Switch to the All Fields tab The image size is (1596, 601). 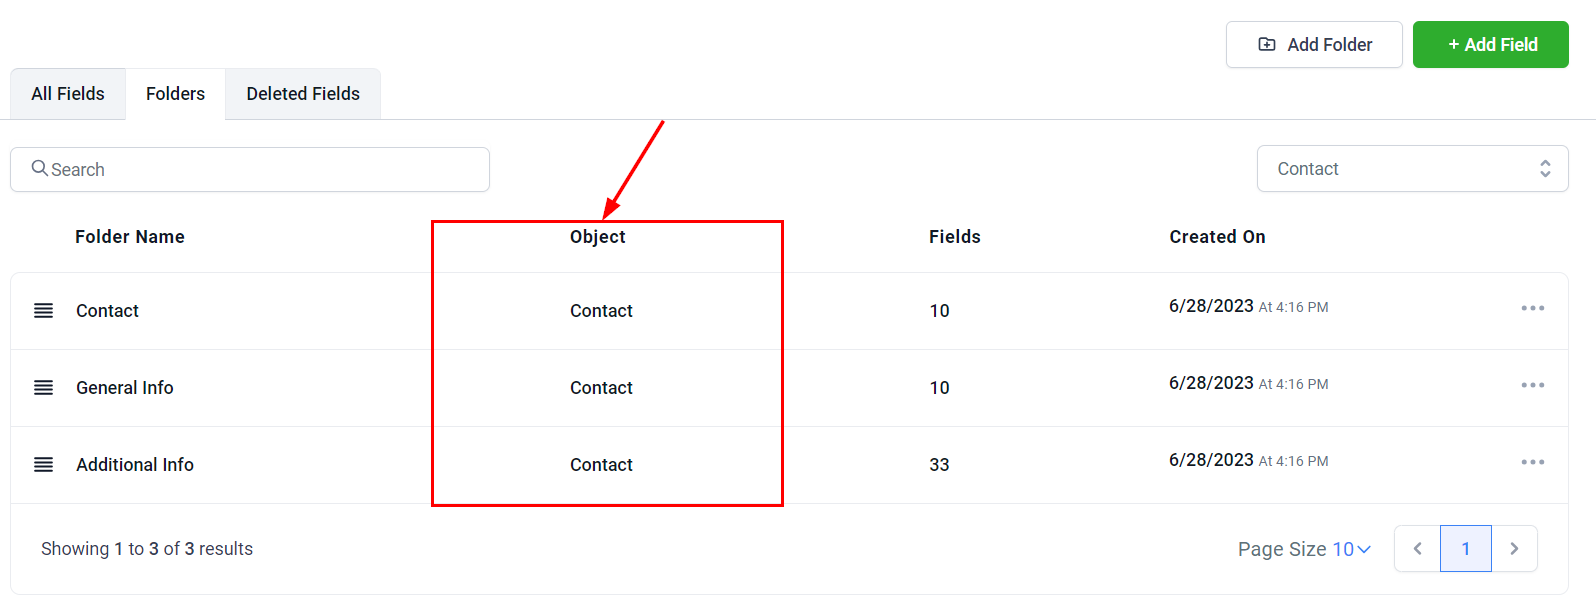click(x=68, y=94)
